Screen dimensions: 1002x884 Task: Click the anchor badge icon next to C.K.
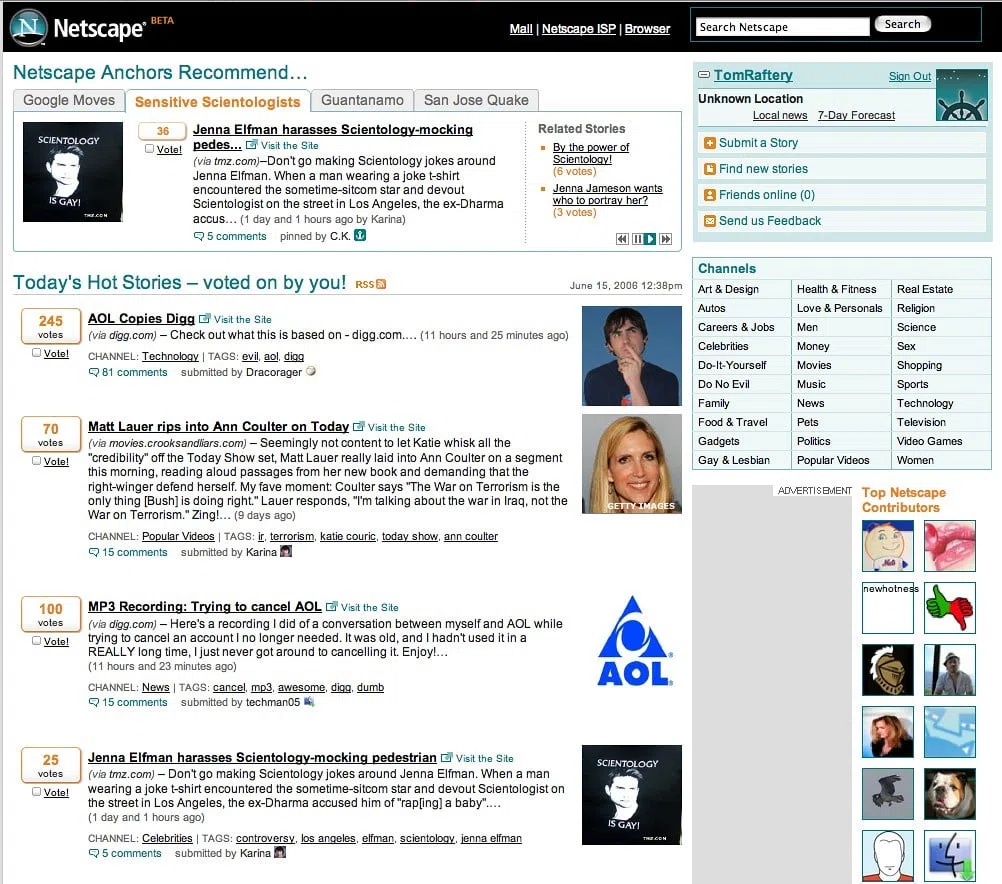point(360,235)
